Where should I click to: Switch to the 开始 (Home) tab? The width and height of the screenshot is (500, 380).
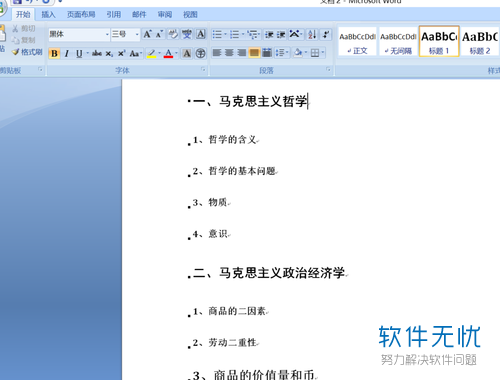tap(23, 14)
